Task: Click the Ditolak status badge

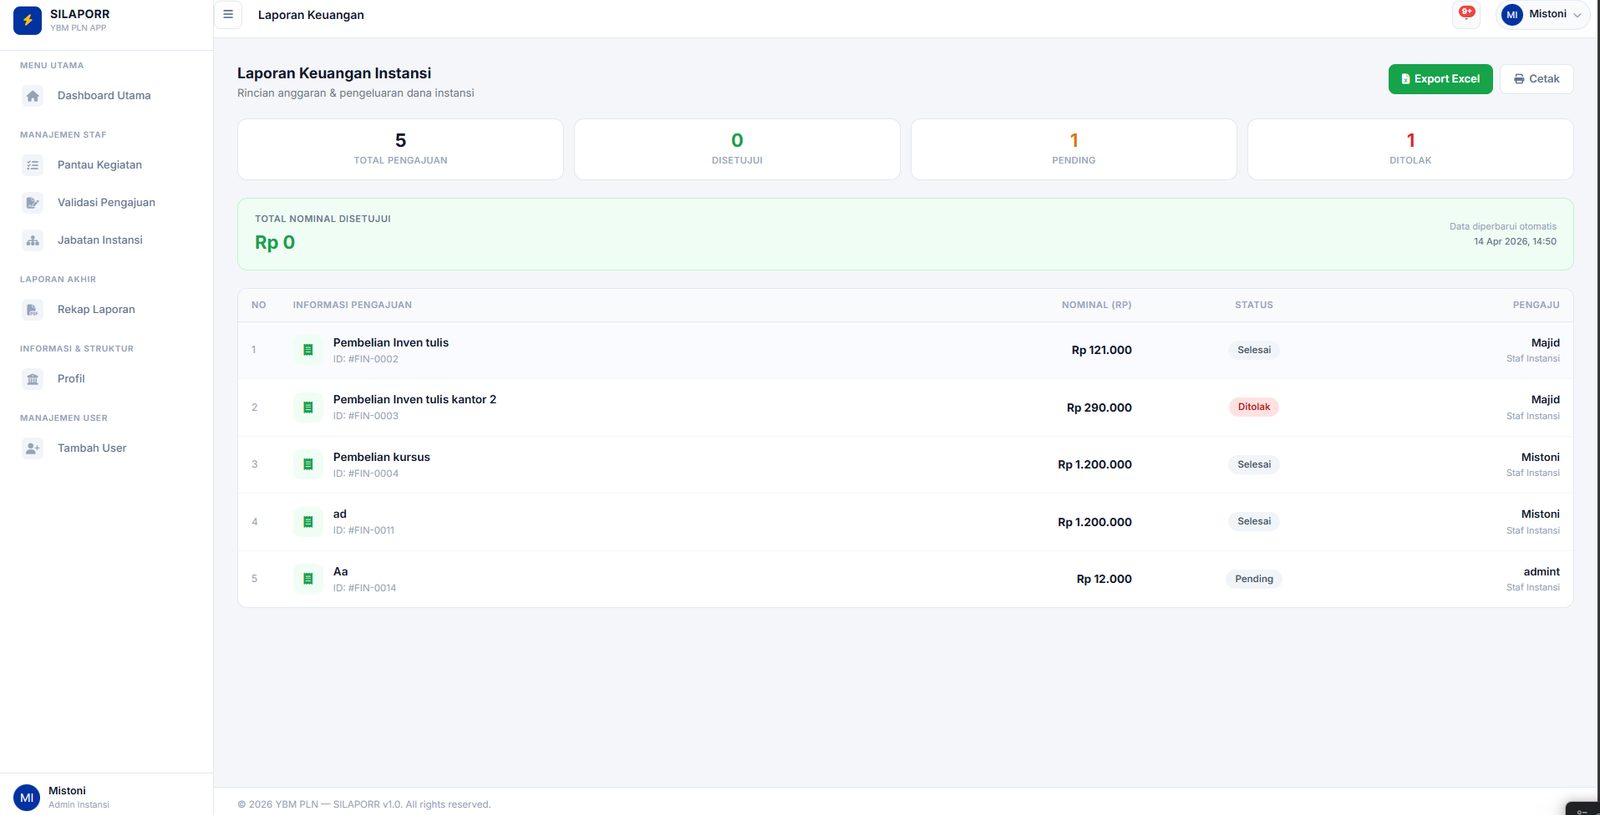Action: [x=1254, y=407]
